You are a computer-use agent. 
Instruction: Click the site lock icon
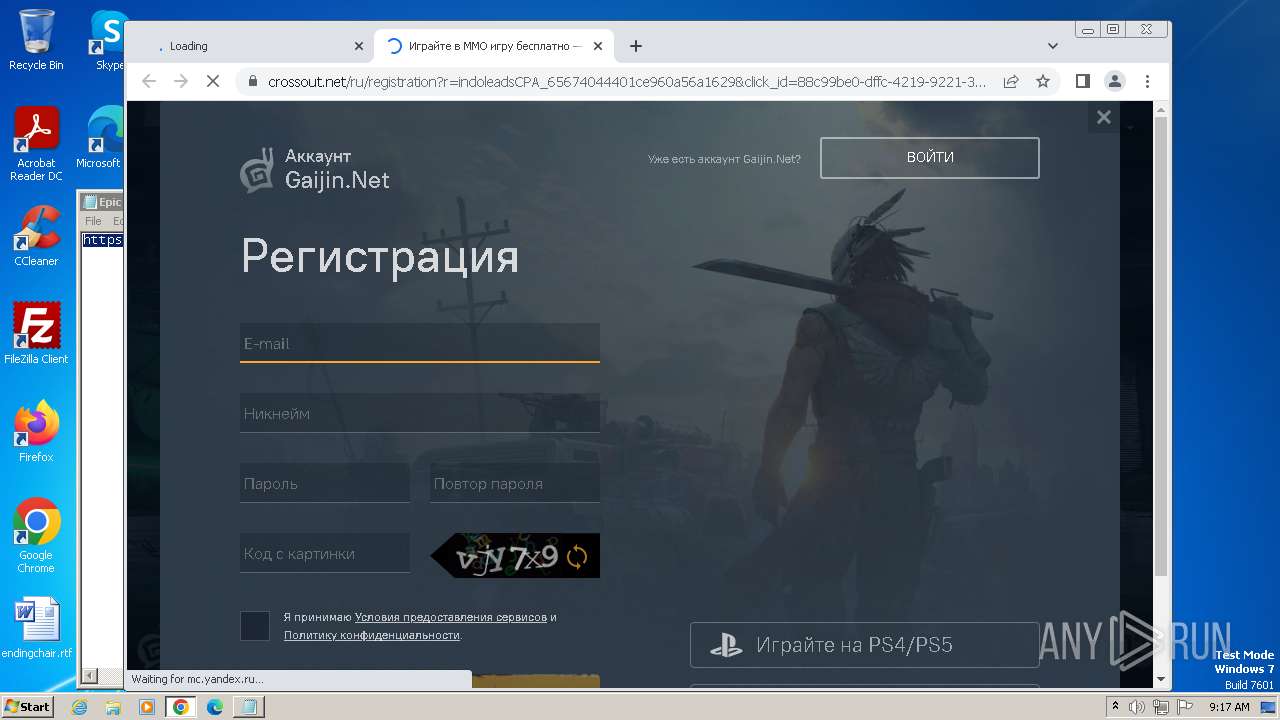[x=253, y=81]
